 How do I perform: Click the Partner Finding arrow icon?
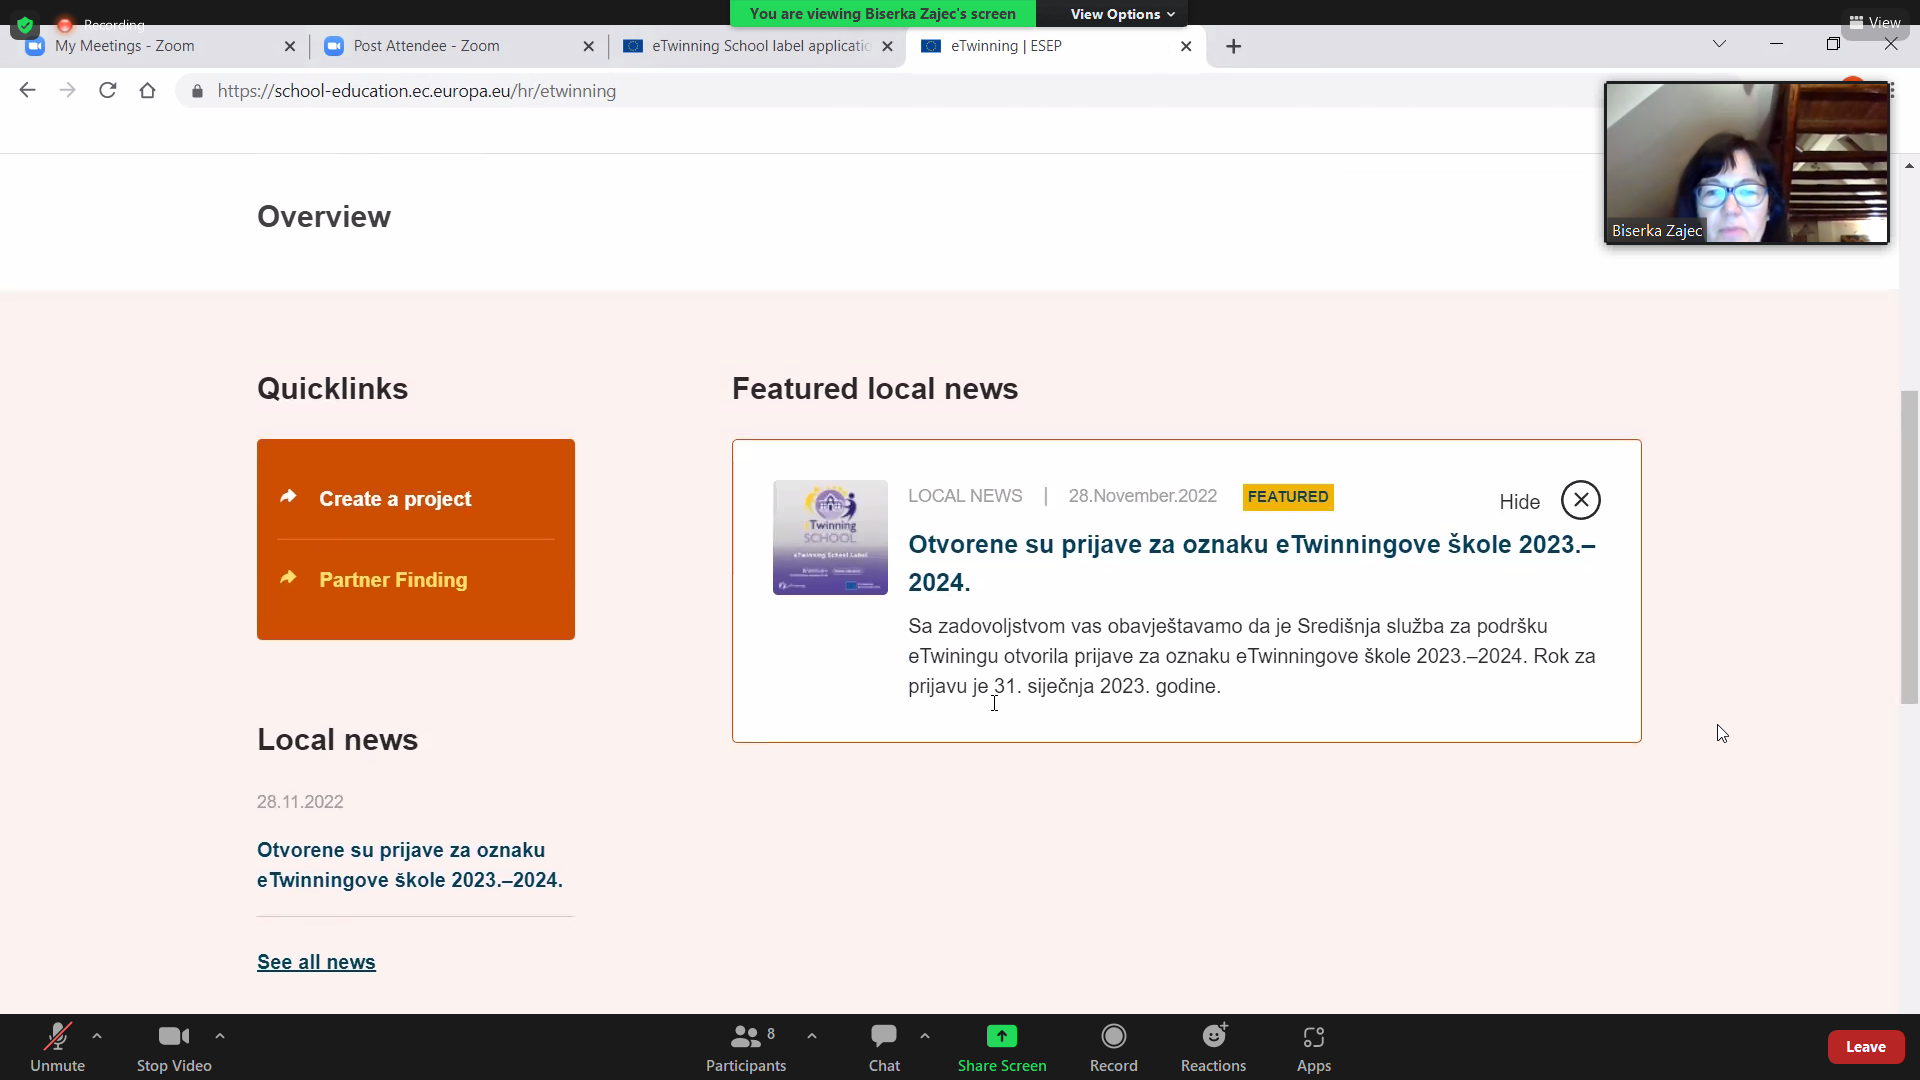[289, 577]
